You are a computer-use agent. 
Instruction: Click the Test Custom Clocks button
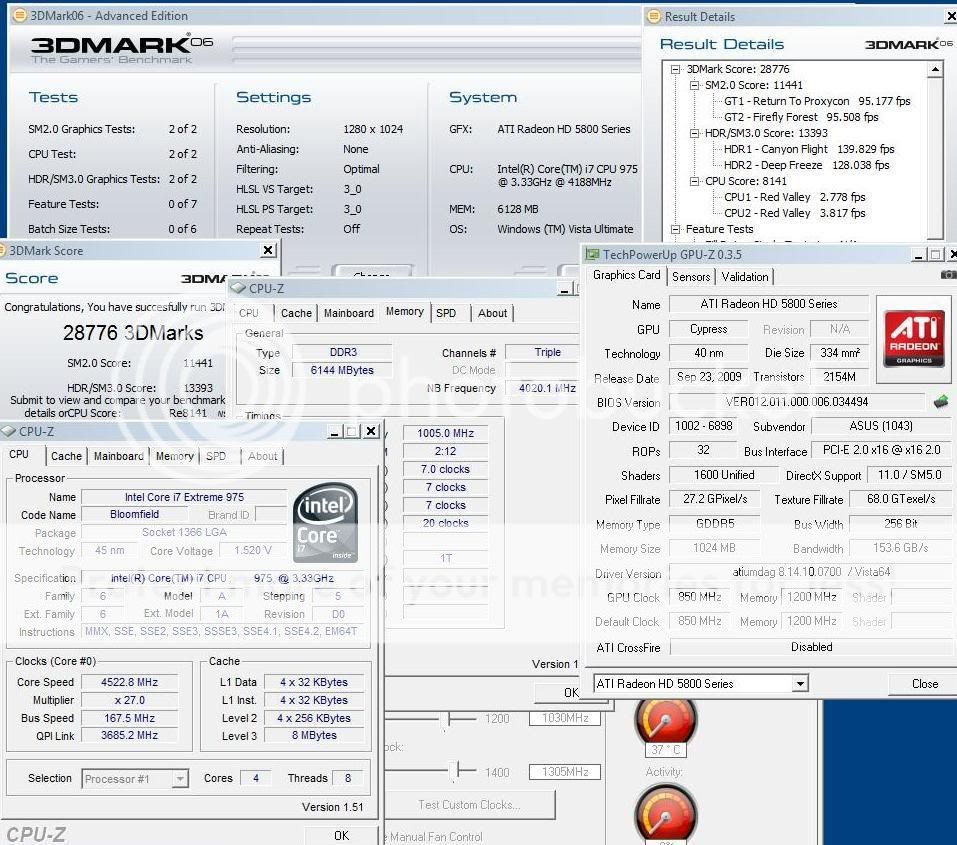(x=469, y=805)
